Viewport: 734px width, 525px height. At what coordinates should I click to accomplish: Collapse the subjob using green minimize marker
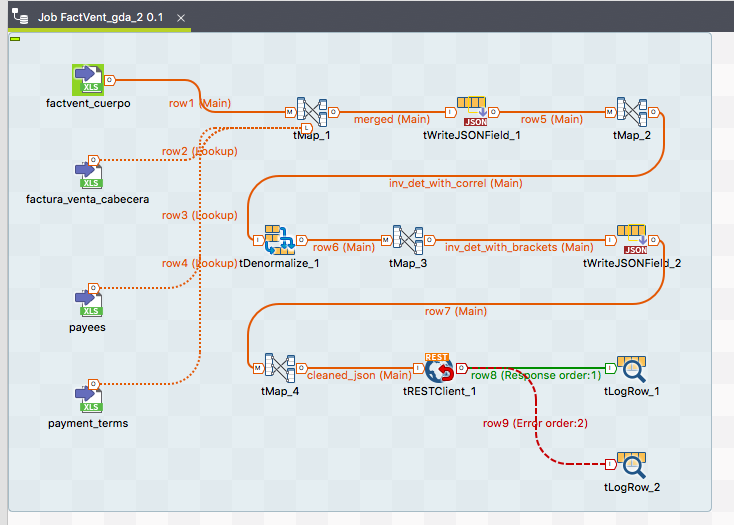[15, 39]
